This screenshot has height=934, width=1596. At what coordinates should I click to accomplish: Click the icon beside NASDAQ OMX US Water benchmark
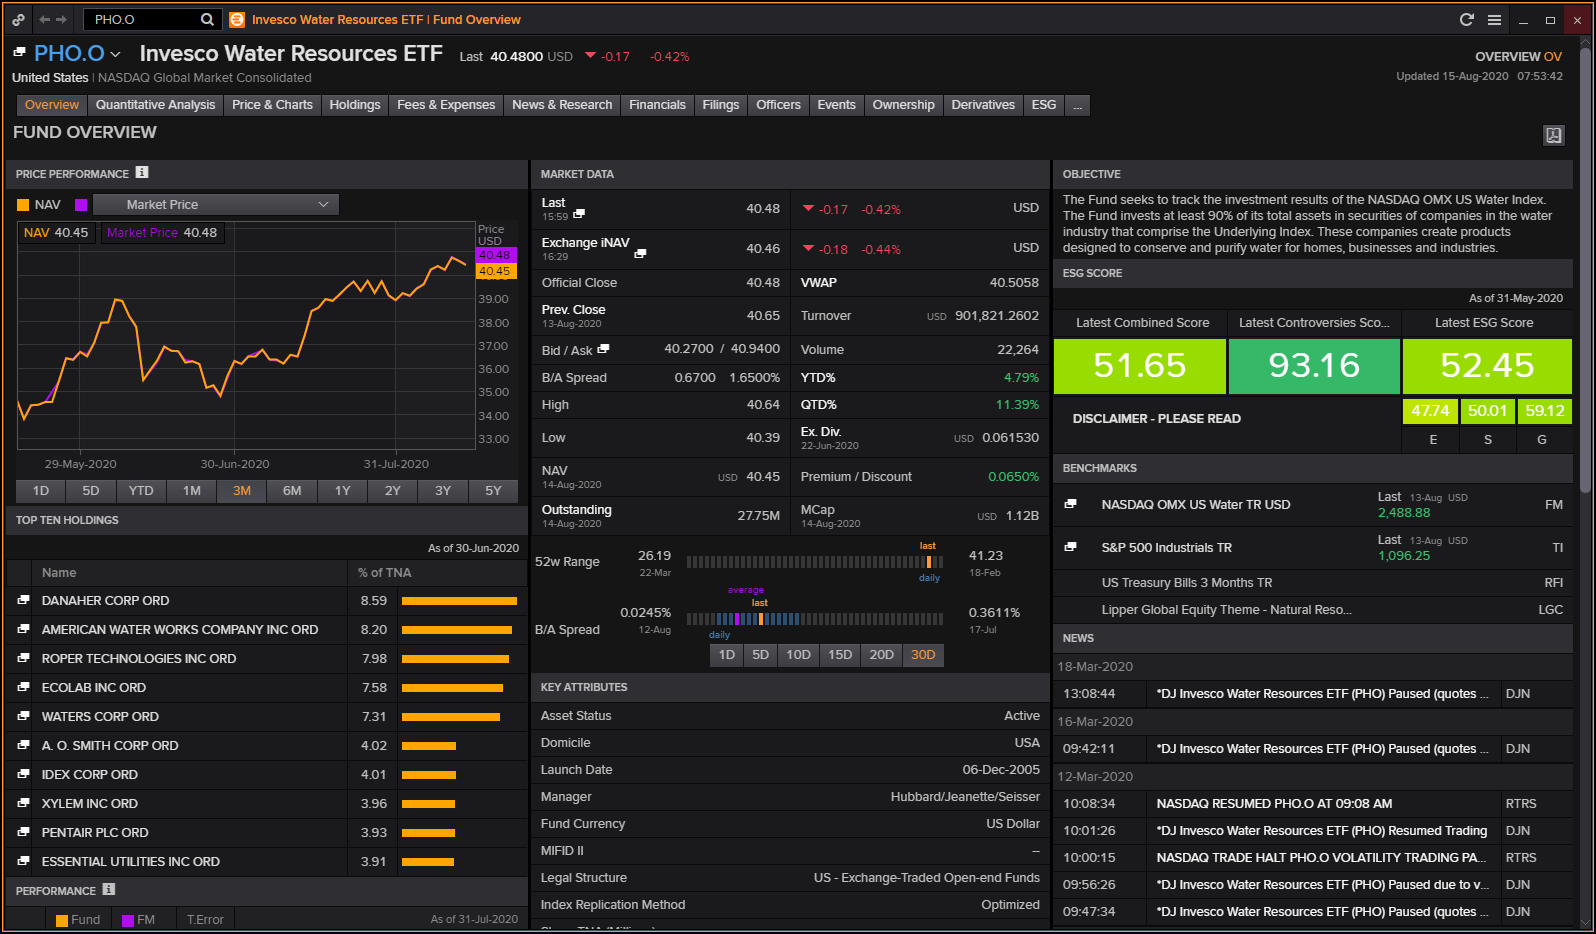tap(1070, 504)
